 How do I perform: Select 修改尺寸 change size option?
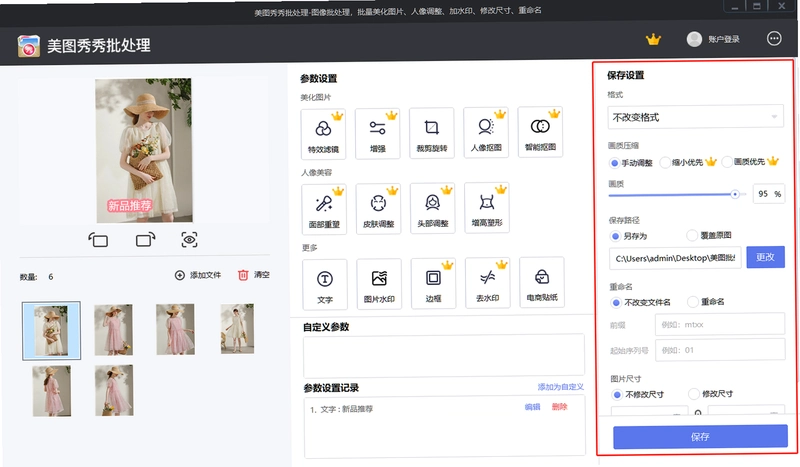(x=711, y=394)
